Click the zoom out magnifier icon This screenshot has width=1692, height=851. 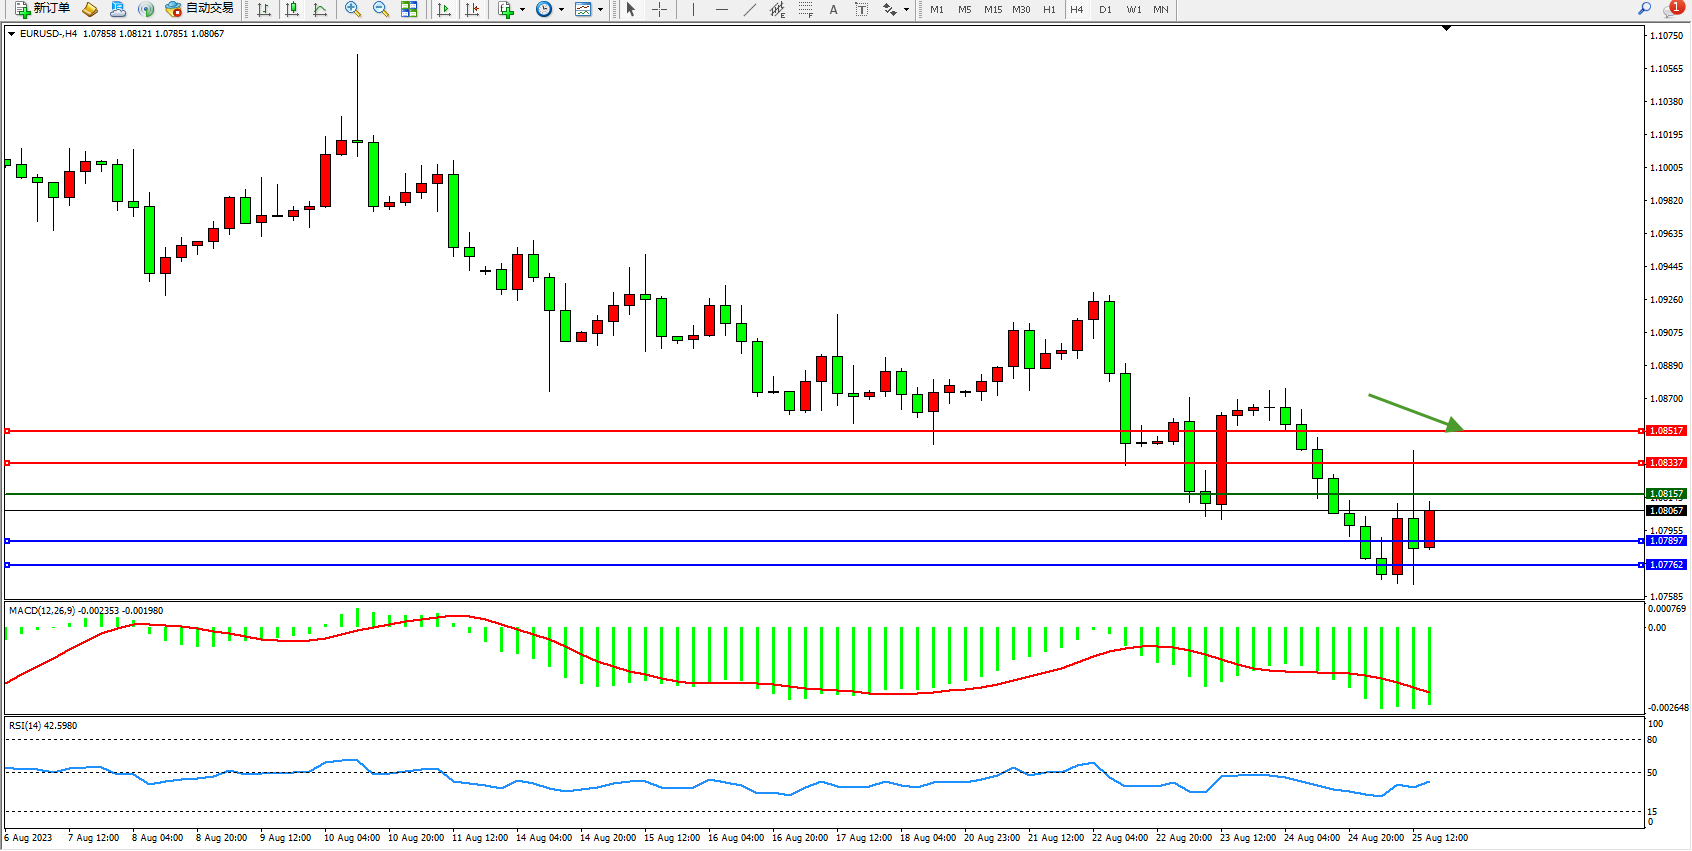[x=380, y=10]
